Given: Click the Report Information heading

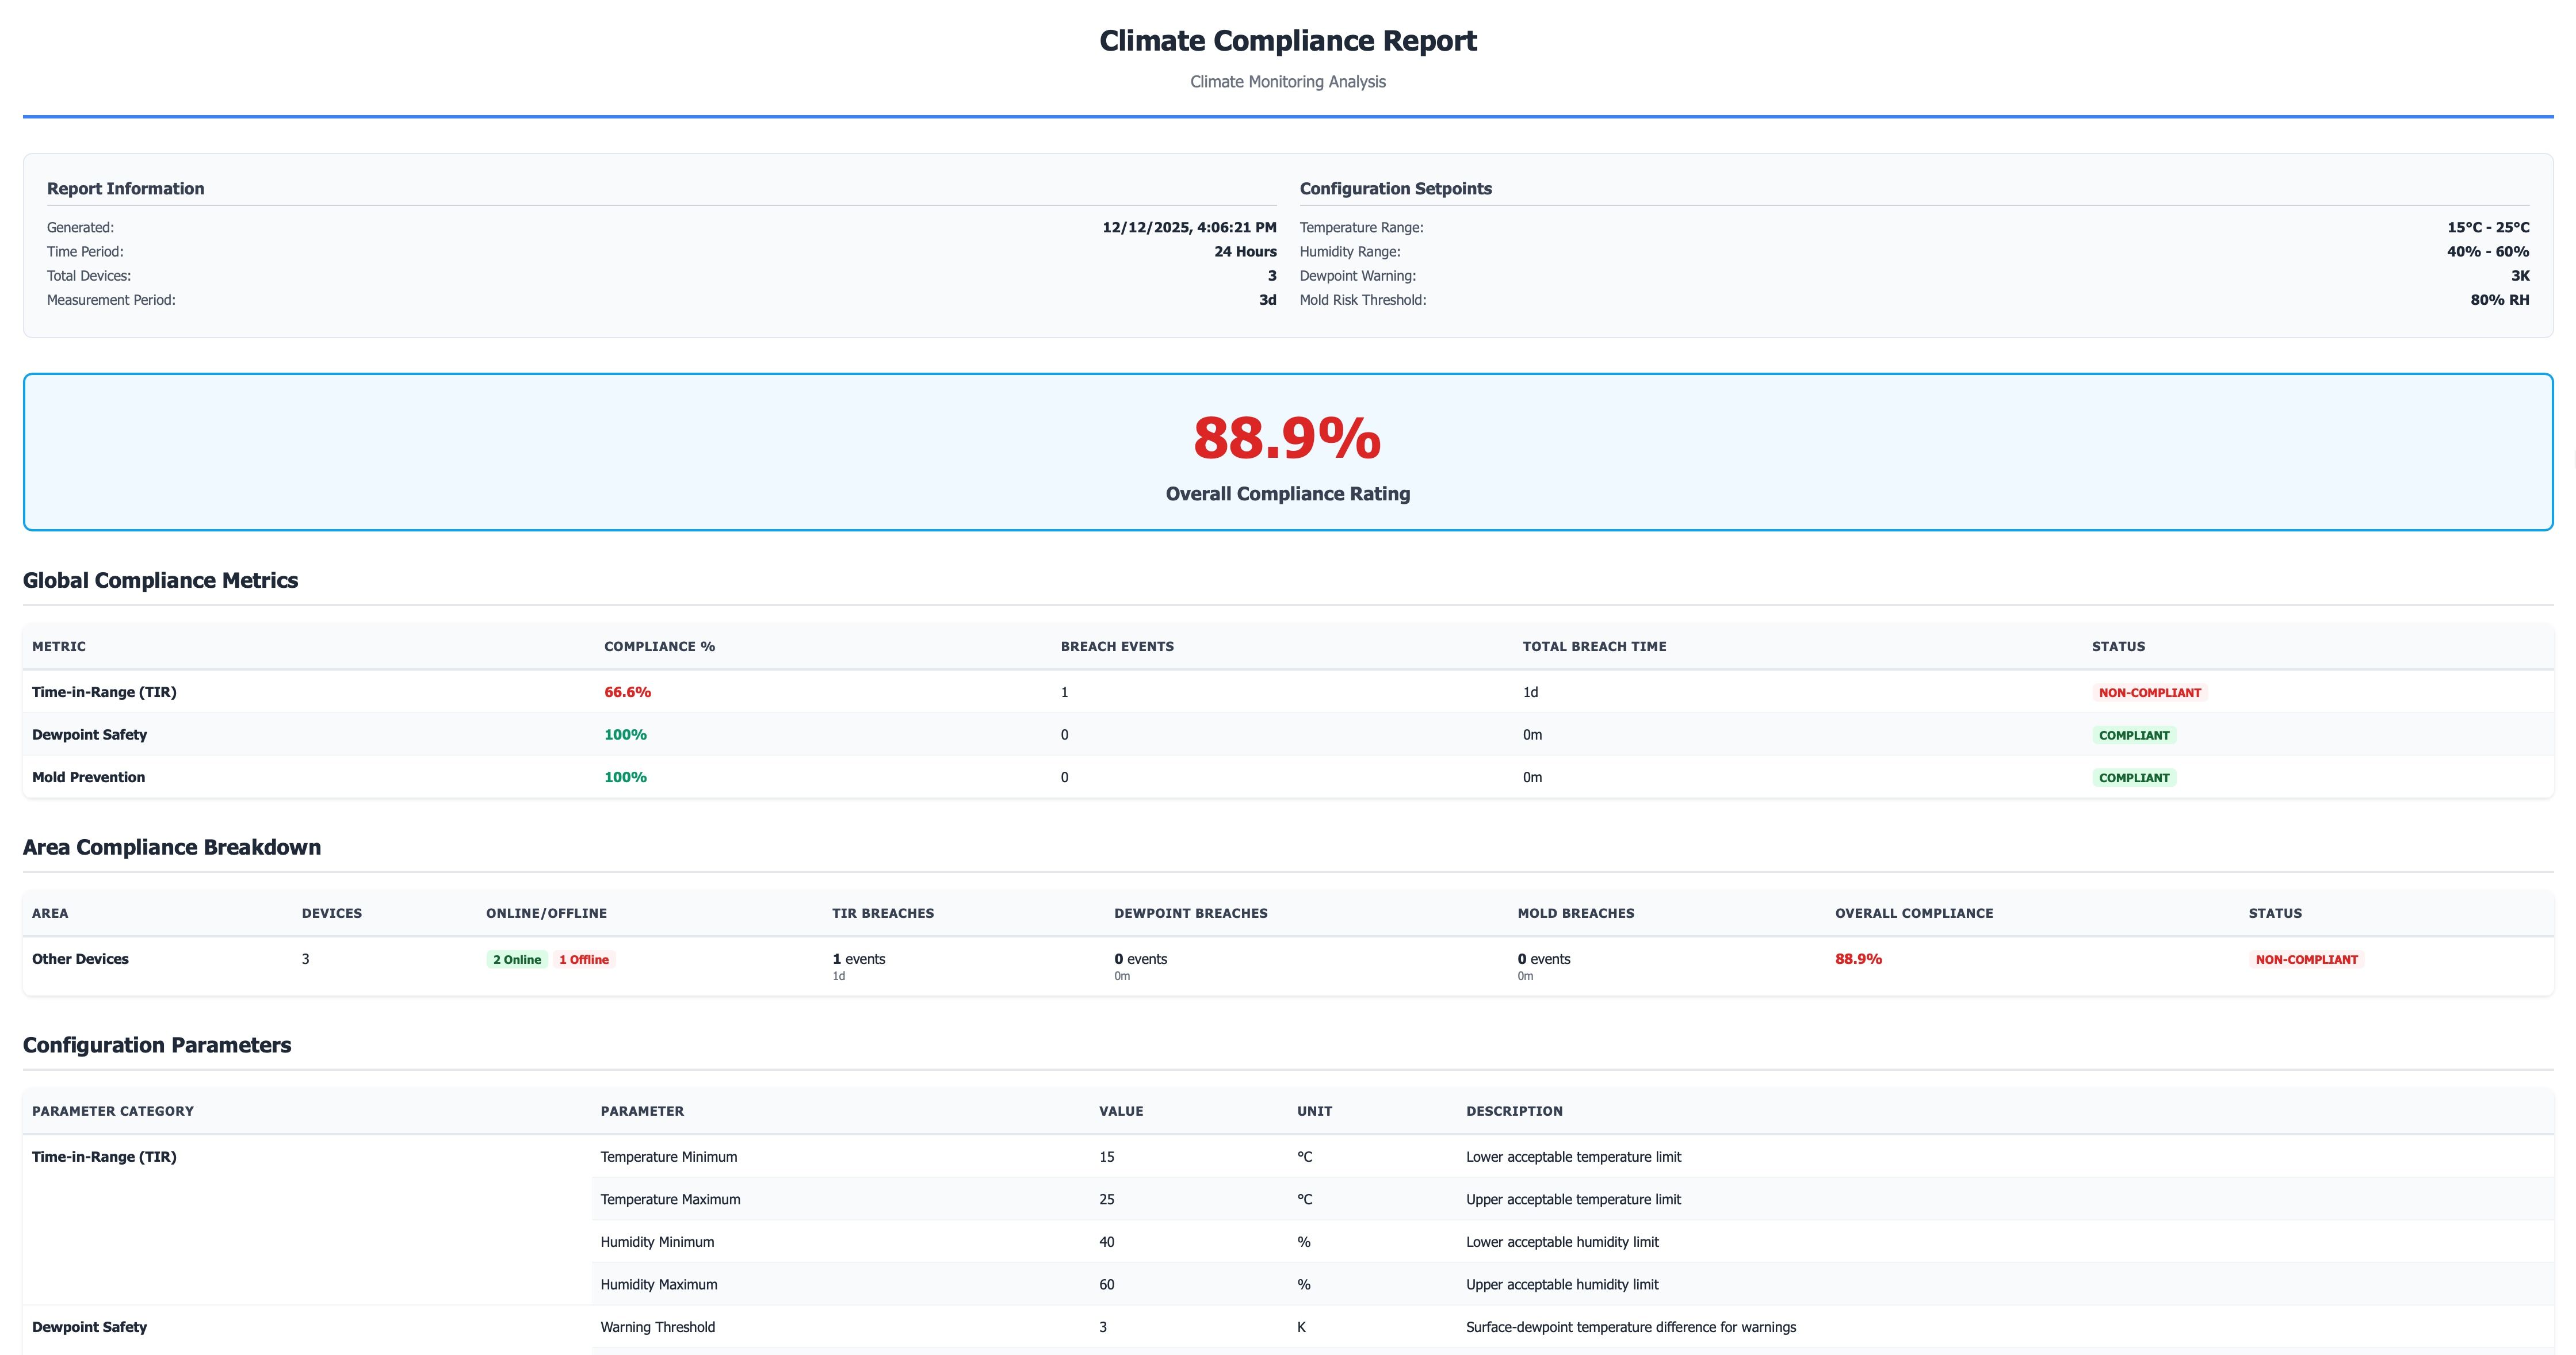Looking at the screenshot, I should [125, 189].
